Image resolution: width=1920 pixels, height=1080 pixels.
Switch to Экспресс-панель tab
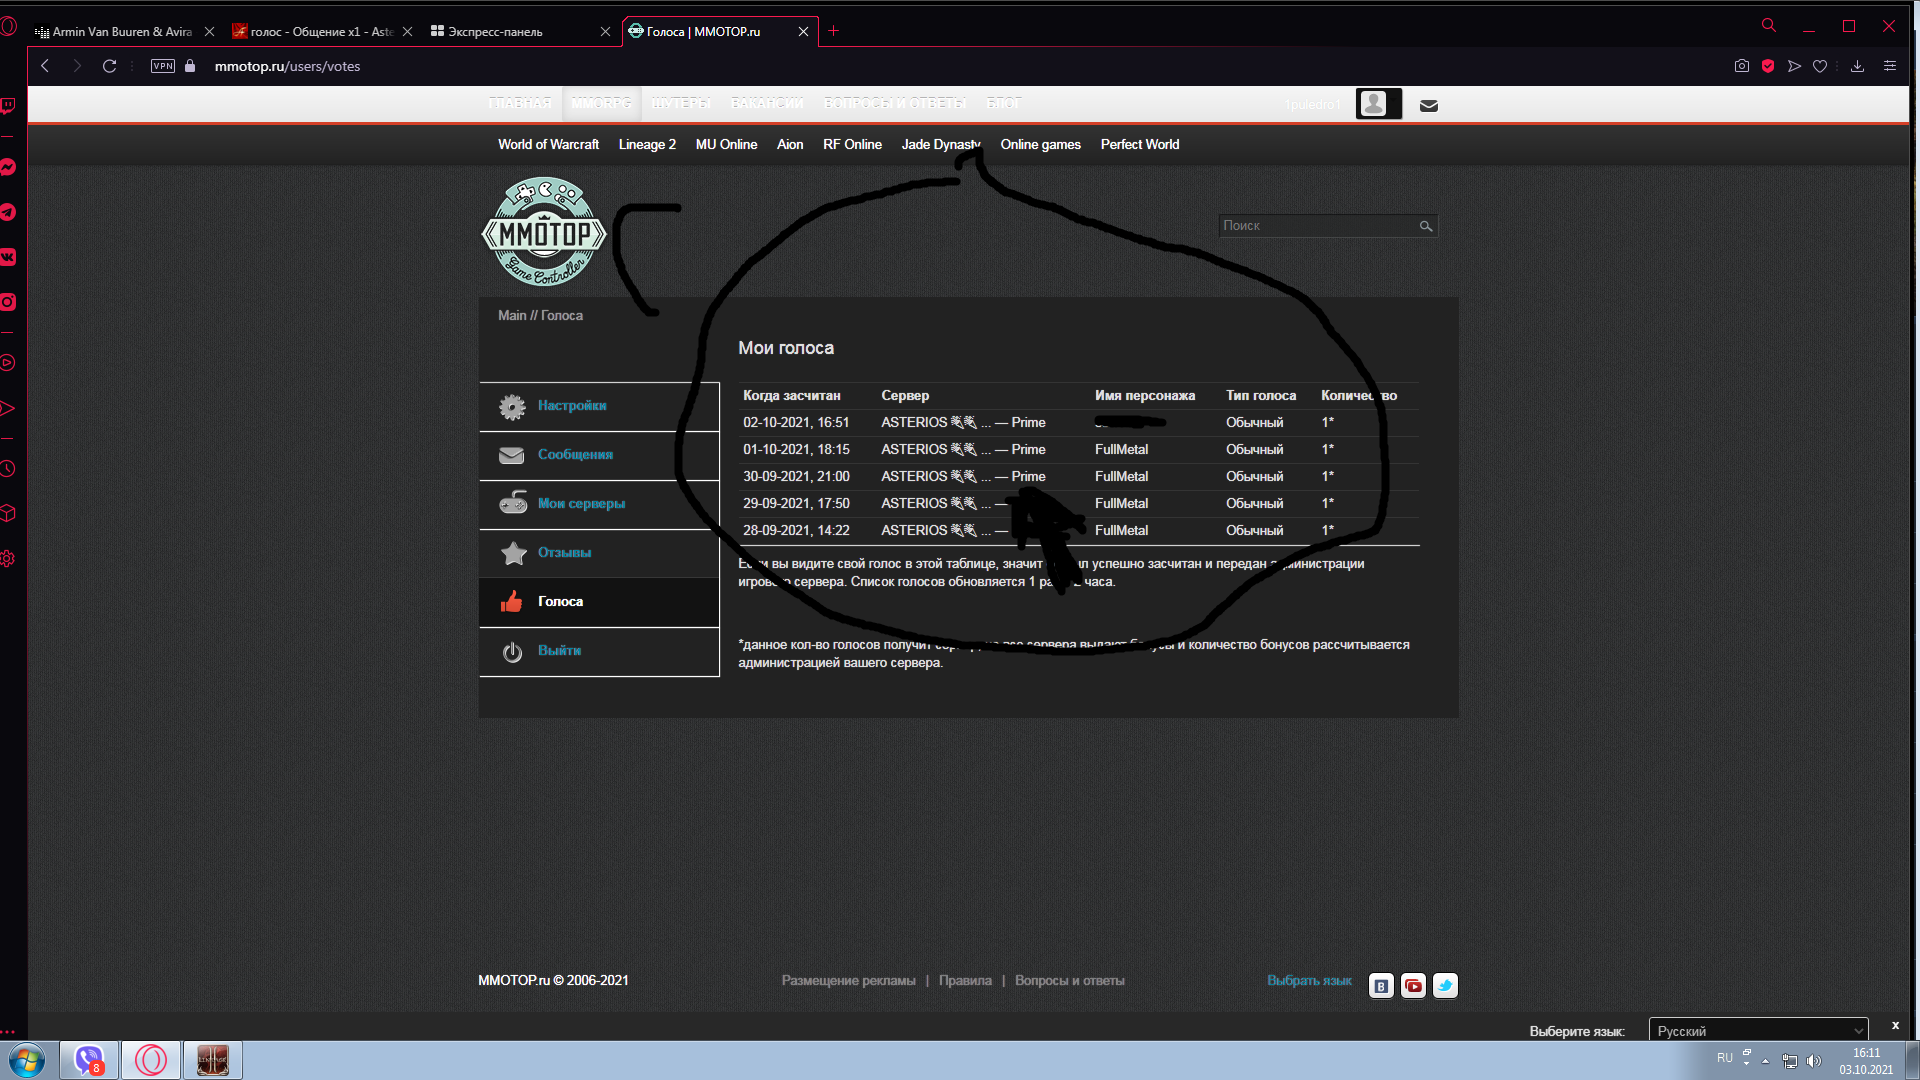tap(518, 31)
